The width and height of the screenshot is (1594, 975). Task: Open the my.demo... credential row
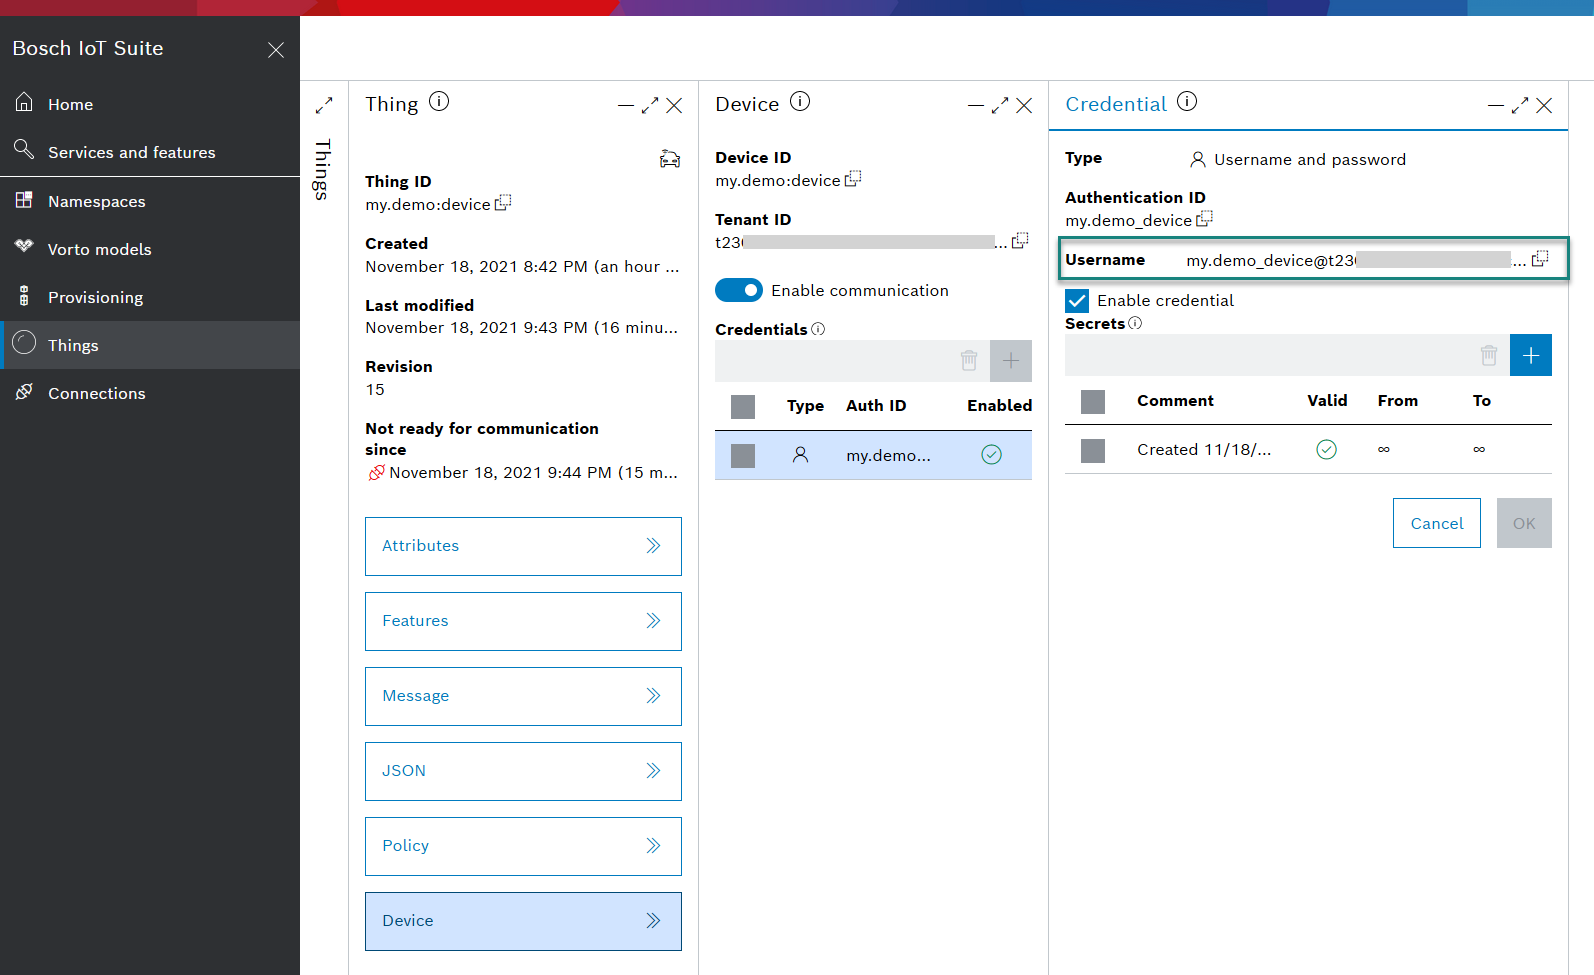[x=873, y=456]
